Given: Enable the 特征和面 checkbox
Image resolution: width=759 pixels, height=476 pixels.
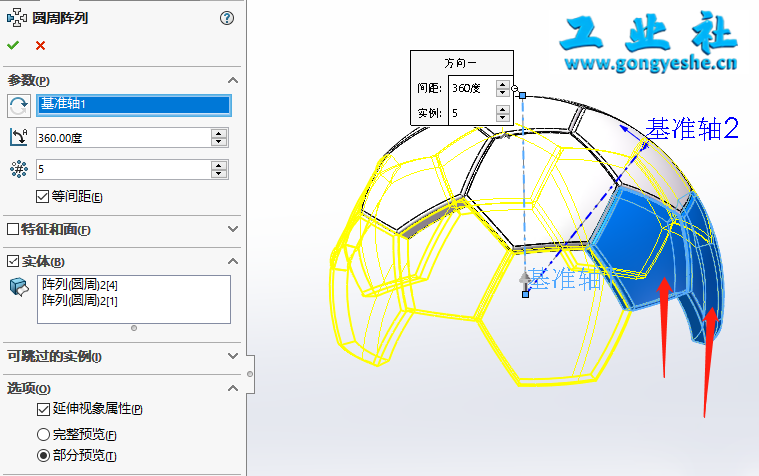Looking at the screenshot, I should tap(13, 229).
